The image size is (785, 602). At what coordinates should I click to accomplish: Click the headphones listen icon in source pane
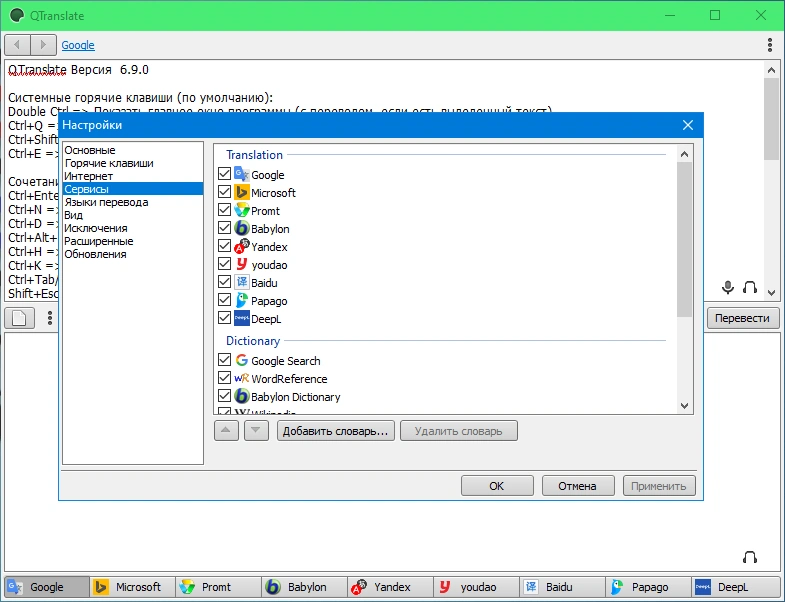pos(749,287)
